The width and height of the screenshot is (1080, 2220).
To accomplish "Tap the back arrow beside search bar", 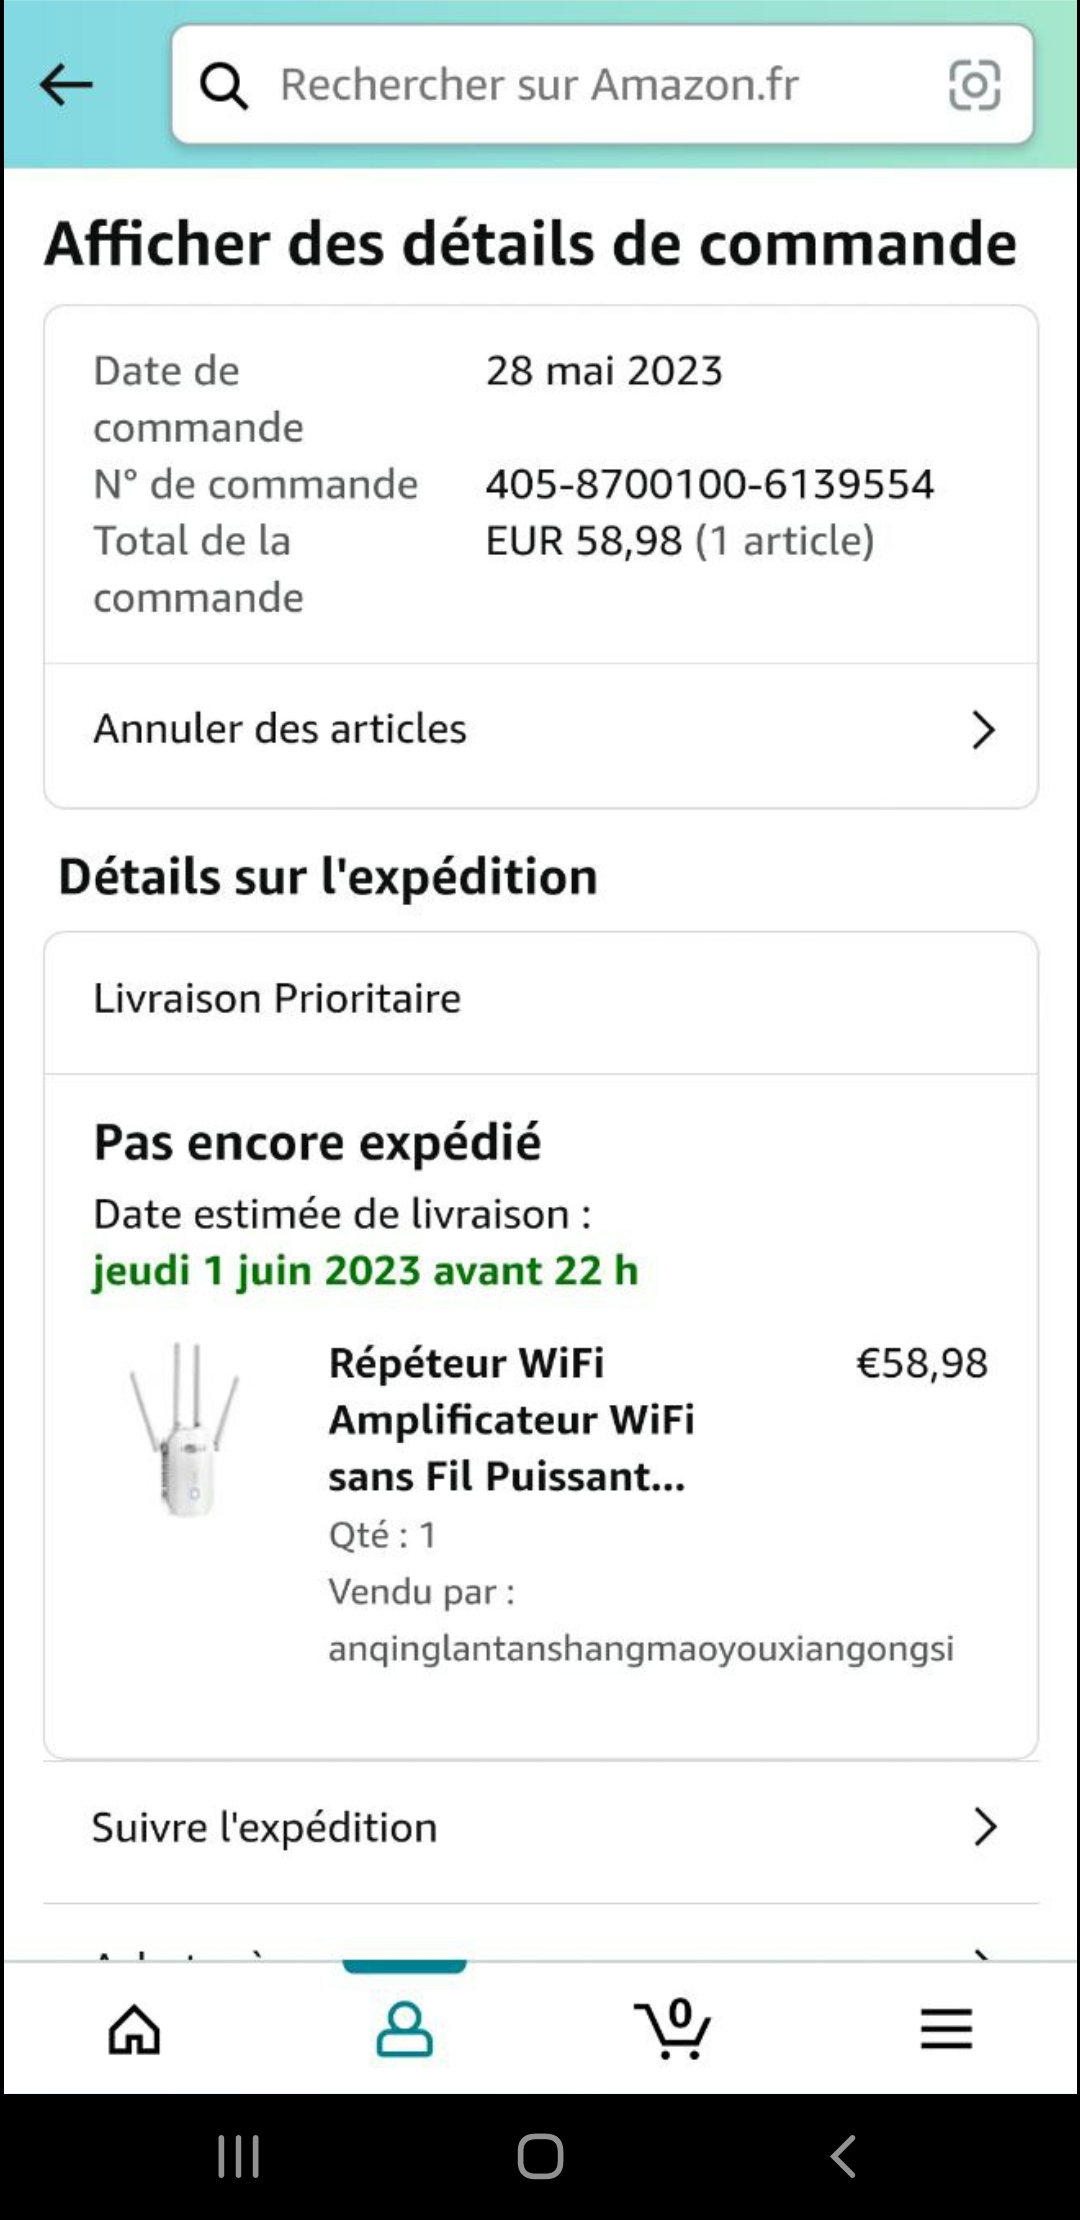I will 66,85.
